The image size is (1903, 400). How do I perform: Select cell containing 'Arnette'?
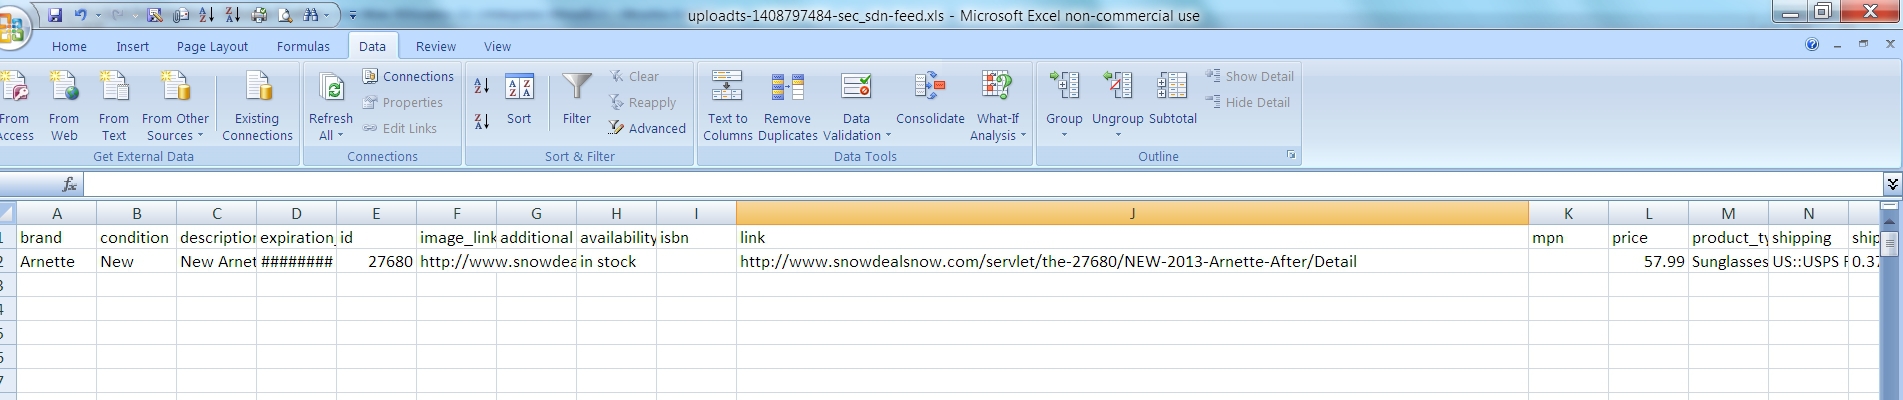click(x=57, y=261)
